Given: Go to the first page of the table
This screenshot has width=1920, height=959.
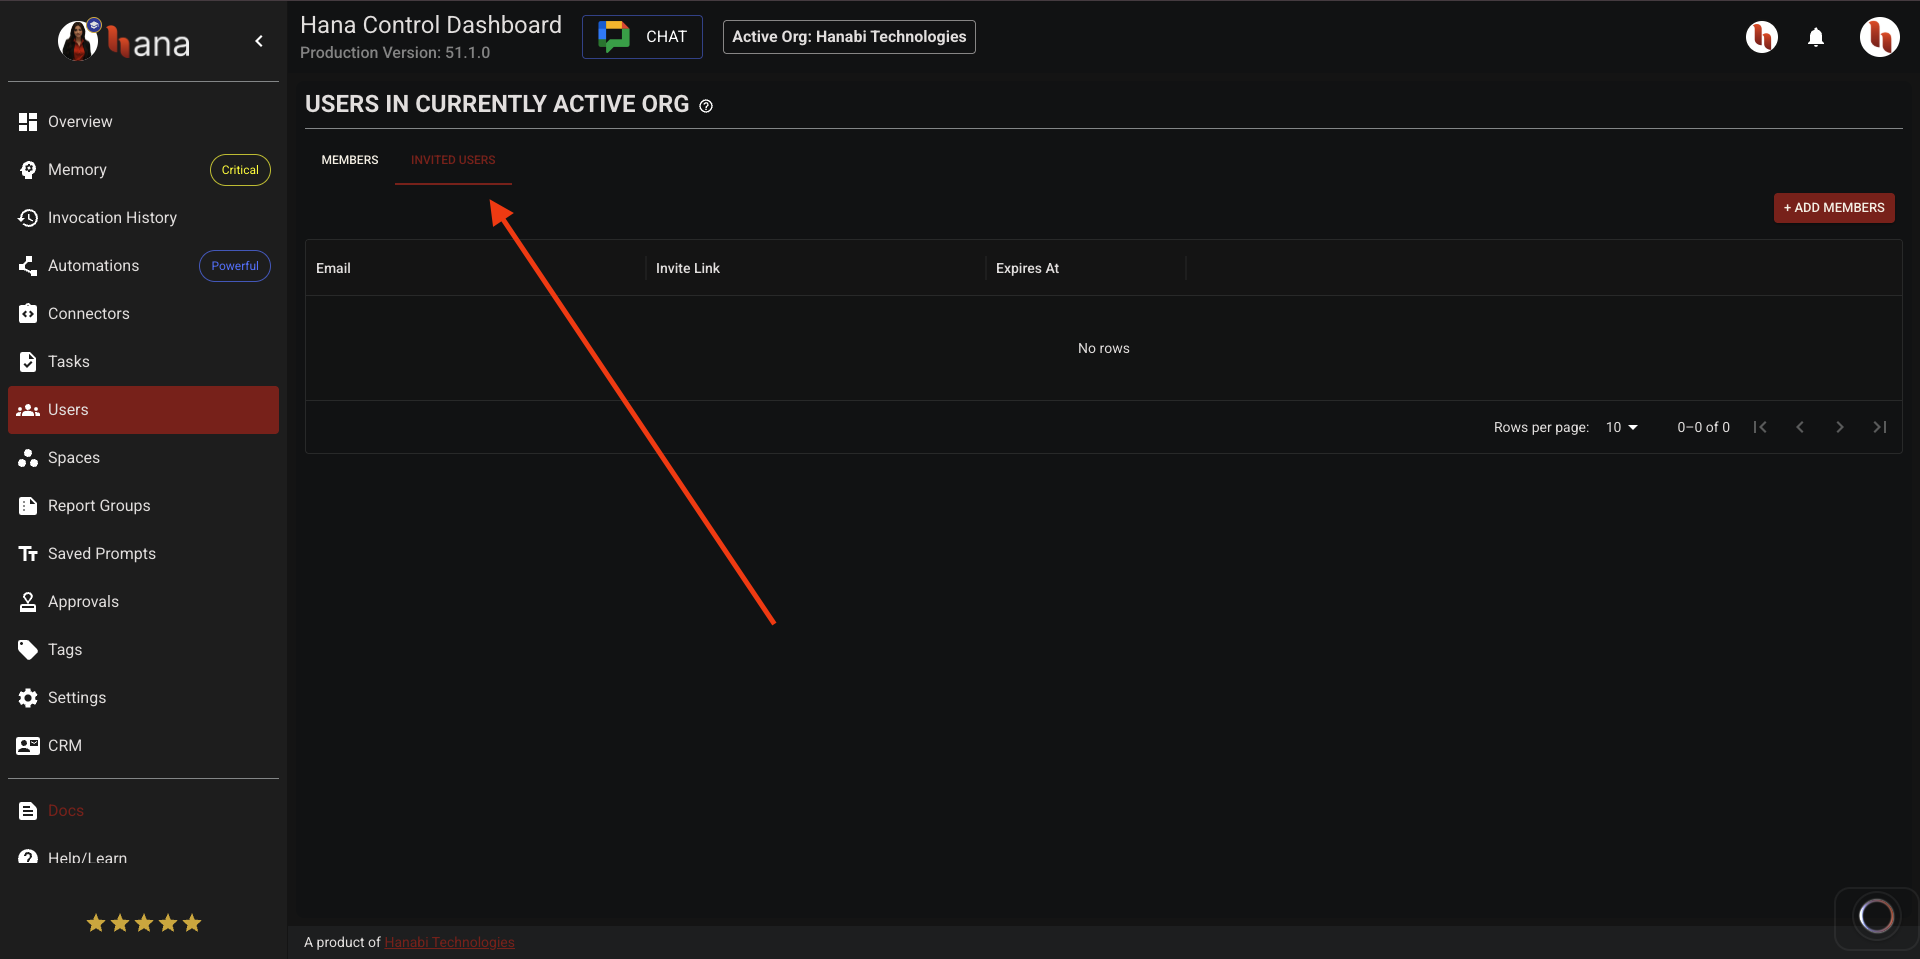Looking at the screenshot, I should (x=1760, y=427).
